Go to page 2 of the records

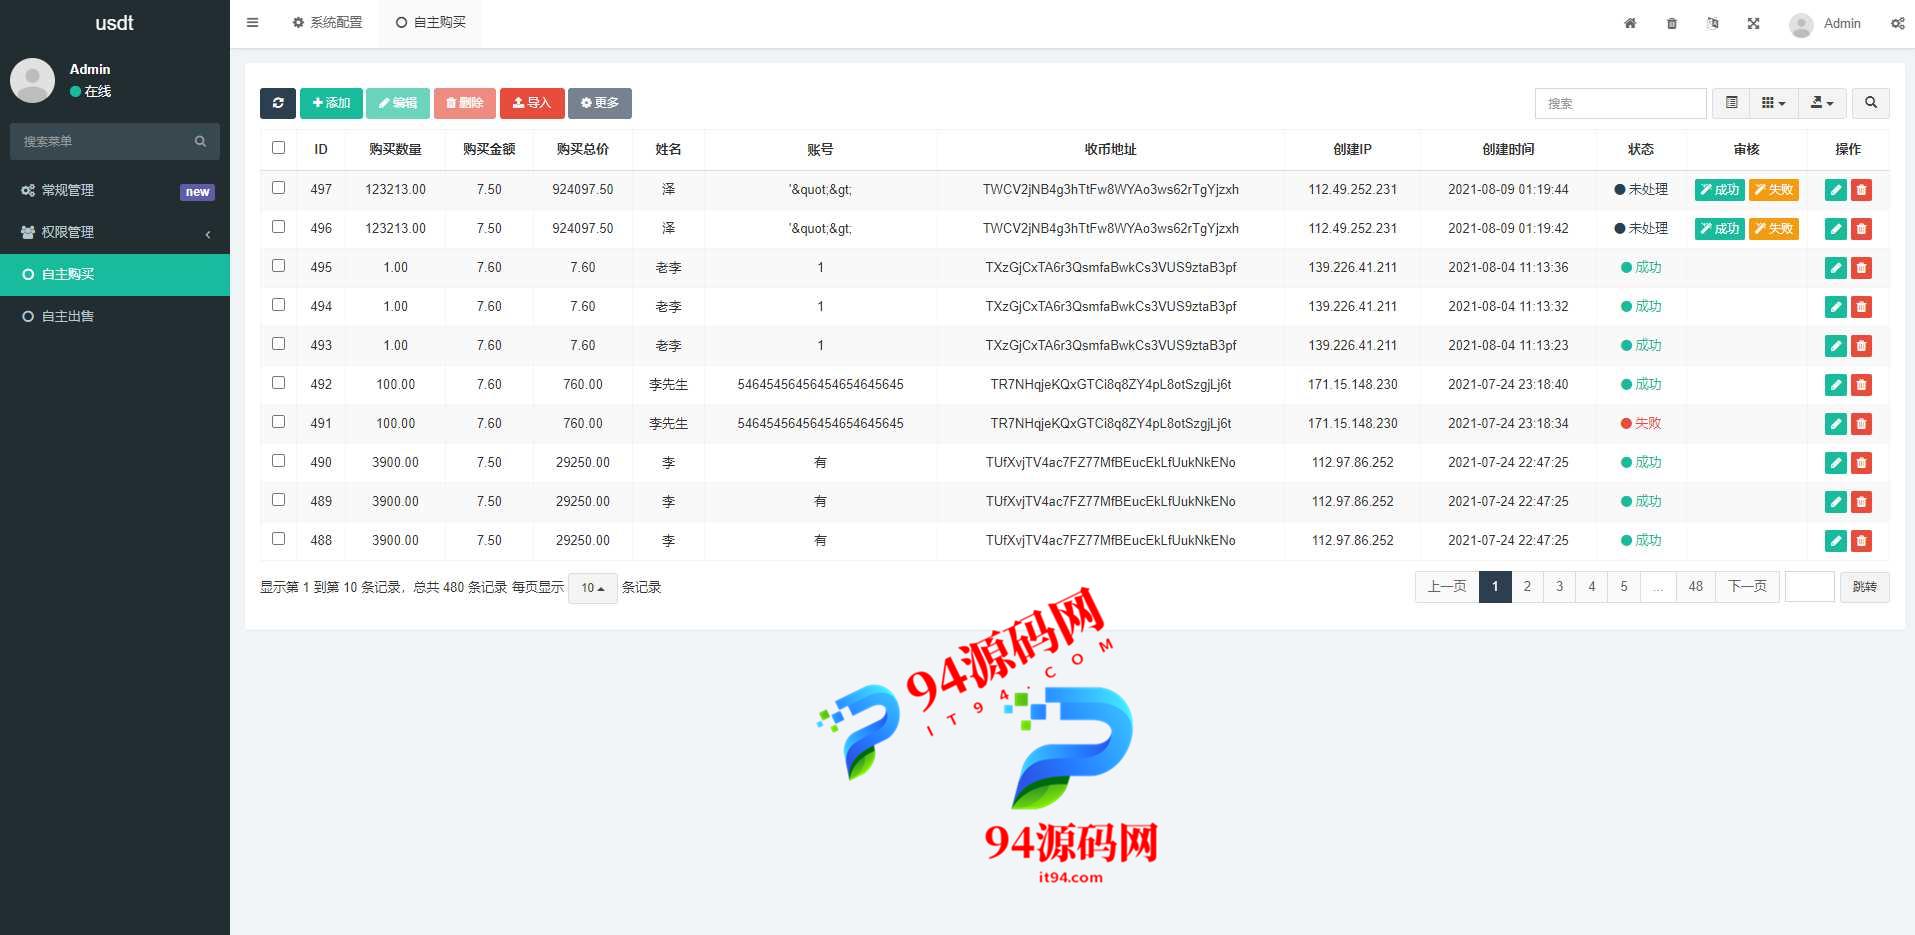tap(1527, 587)
